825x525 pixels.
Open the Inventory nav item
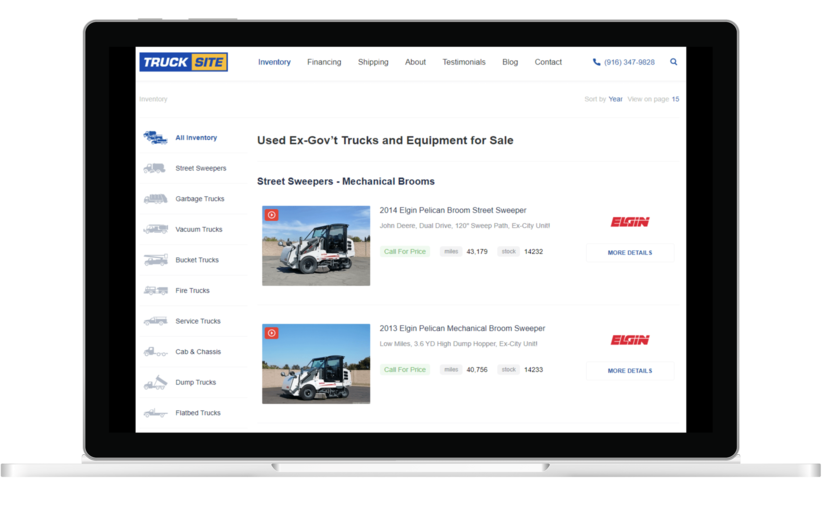coord(274,62)
